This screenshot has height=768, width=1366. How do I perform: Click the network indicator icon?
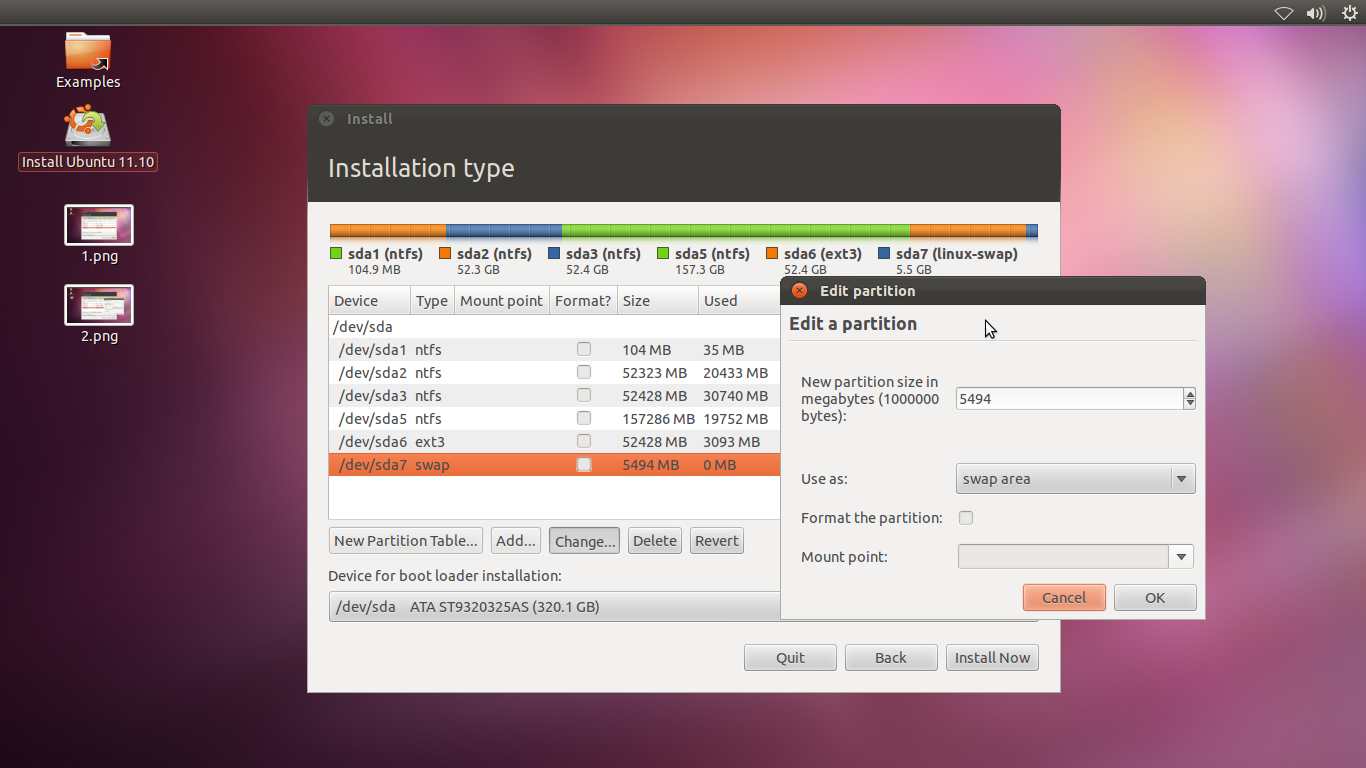click(1283, 13)
